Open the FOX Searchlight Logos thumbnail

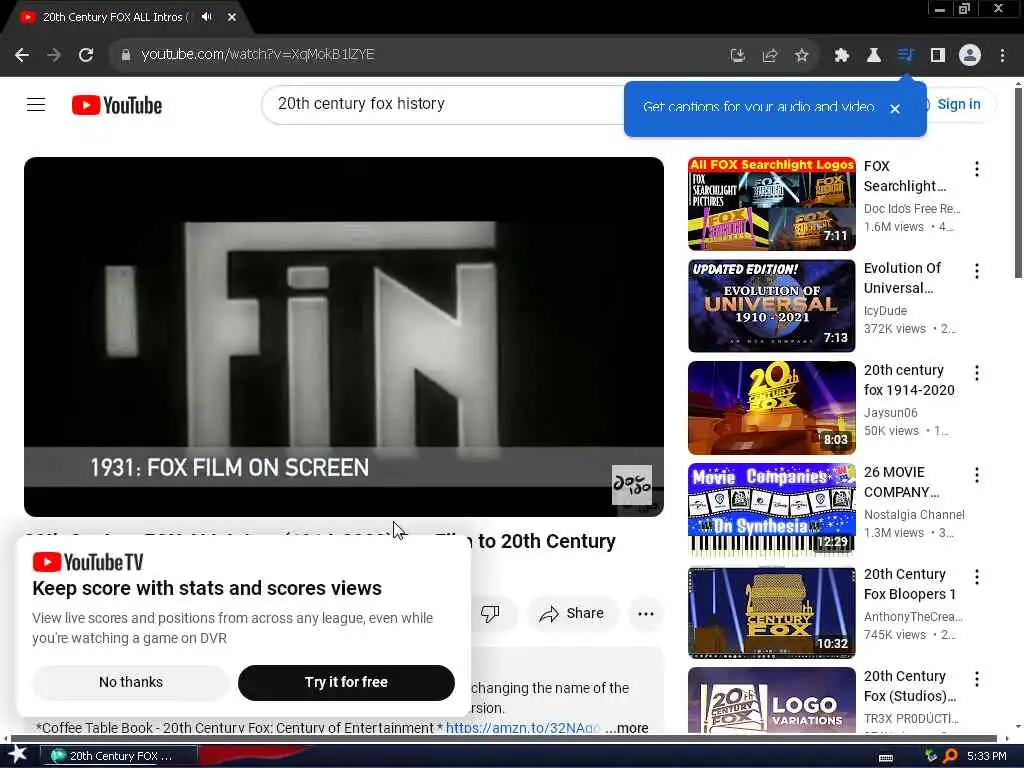771,204
